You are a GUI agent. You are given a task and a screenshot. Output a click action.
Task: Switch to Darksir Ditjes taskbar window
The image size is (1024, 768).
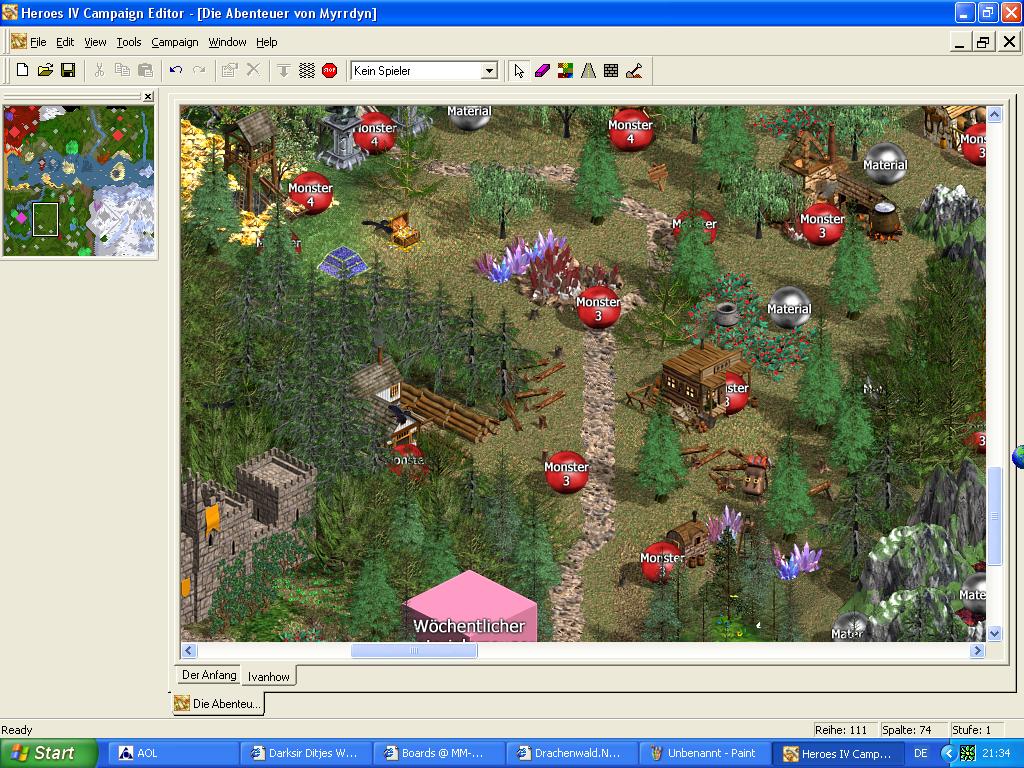click(306, 753)
